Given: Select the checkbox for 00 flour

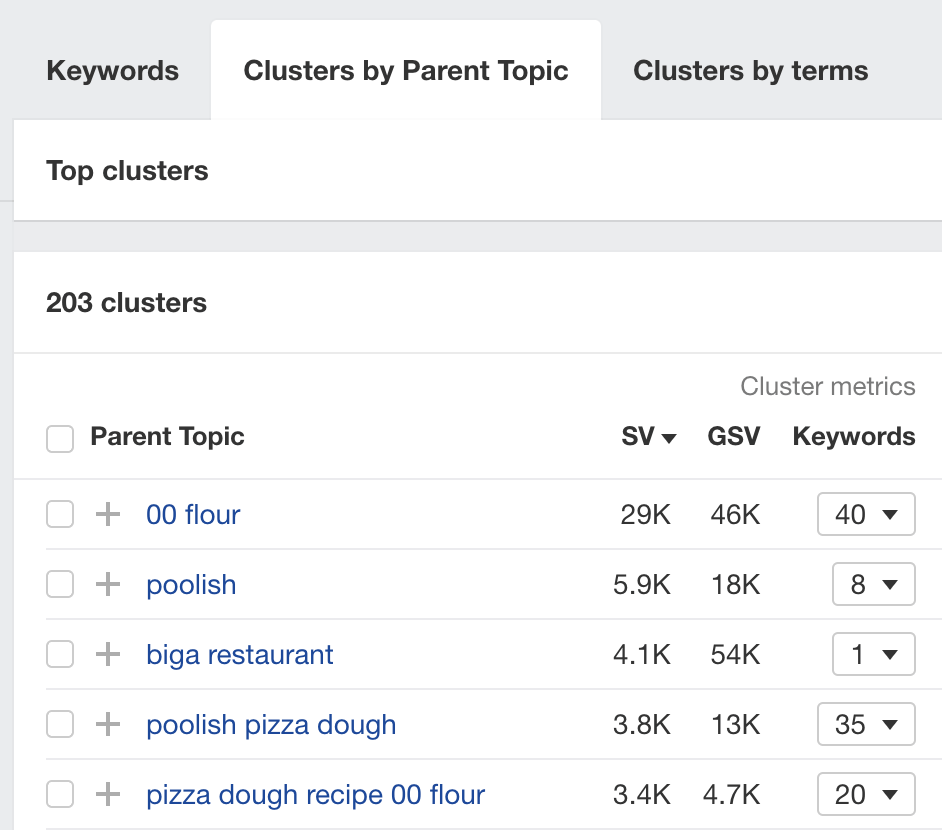Looking at the screenshot, I should click(60, 514).
